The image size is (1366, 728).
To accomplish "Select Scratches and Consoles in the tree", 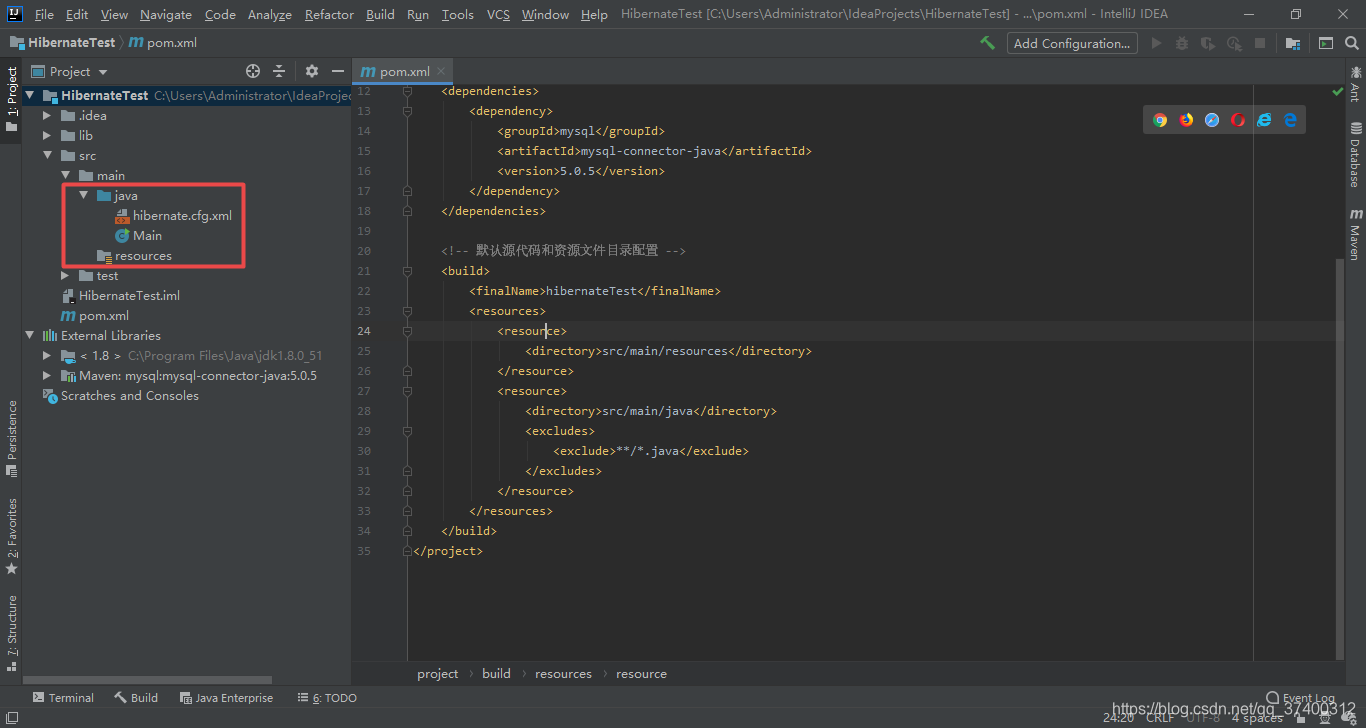I will click(x=120, y=396).
